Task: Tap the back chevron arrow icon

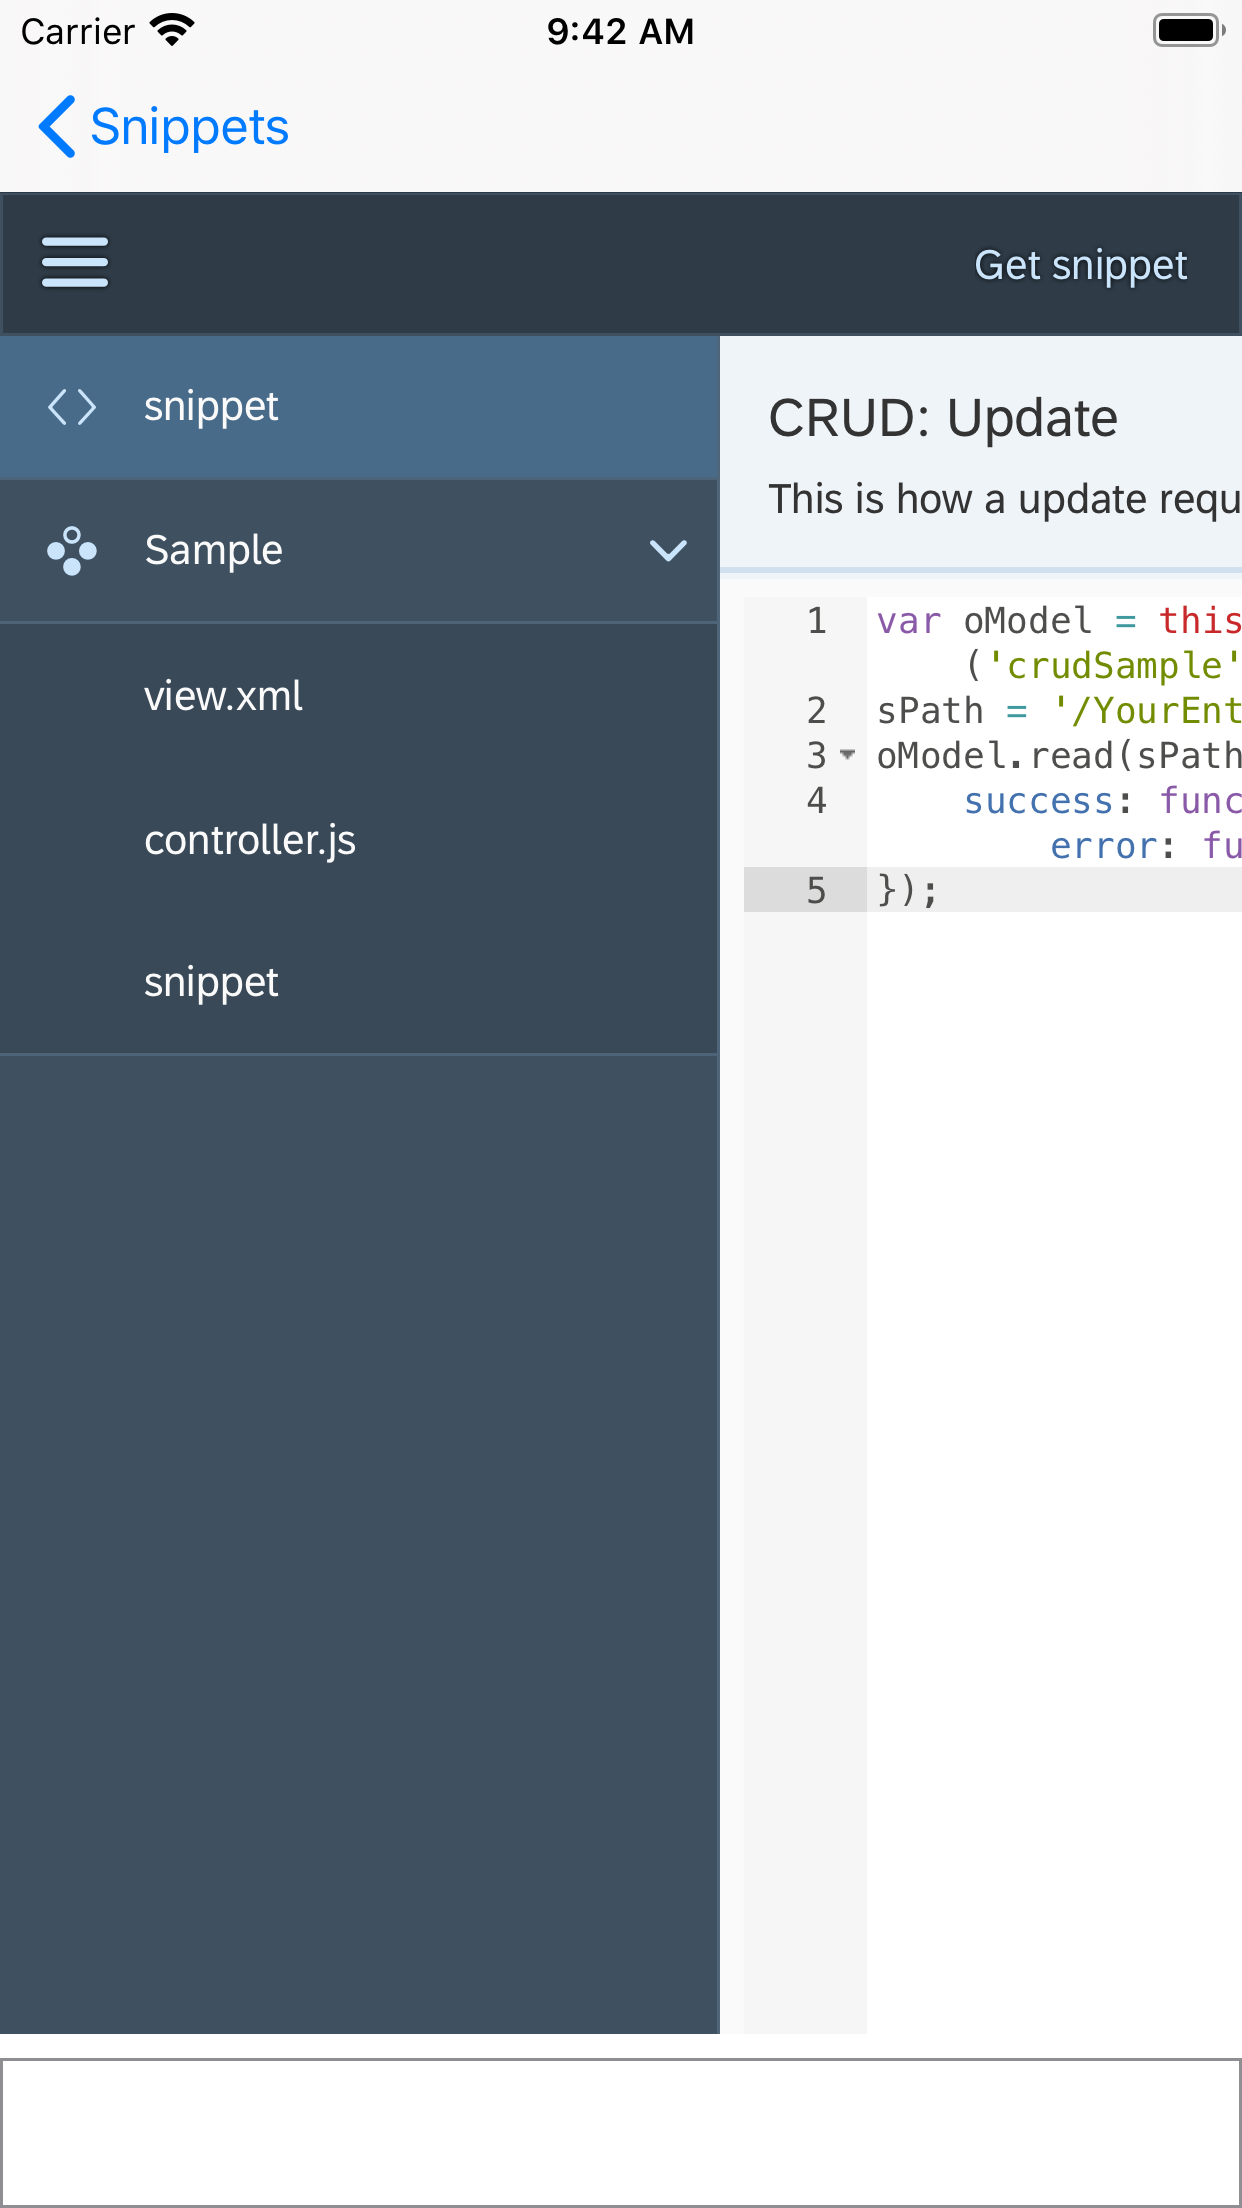Action: 57,127
